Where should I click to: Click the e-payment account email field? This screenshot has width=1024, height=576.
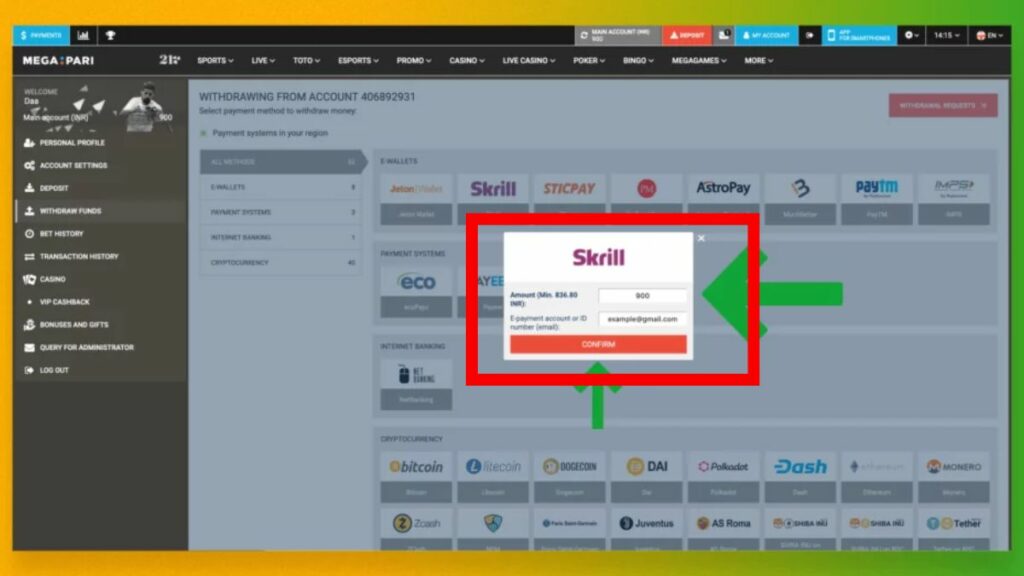[x=643, y=319]
